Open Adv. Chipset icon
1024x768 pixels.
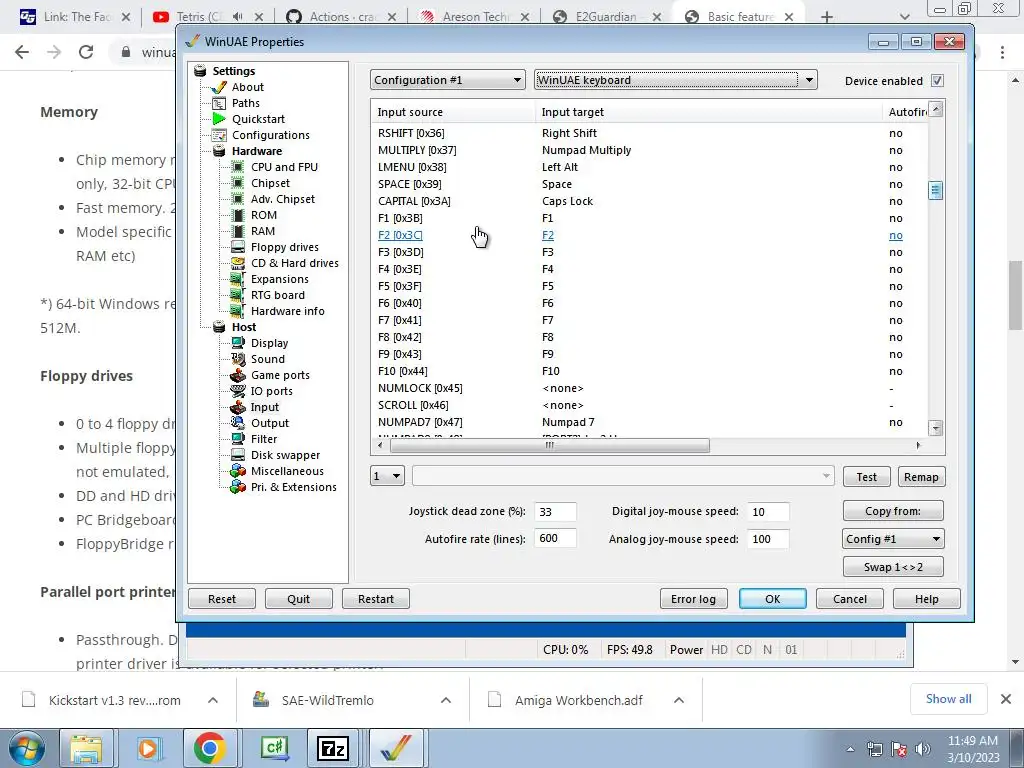[x=238, y=199]
